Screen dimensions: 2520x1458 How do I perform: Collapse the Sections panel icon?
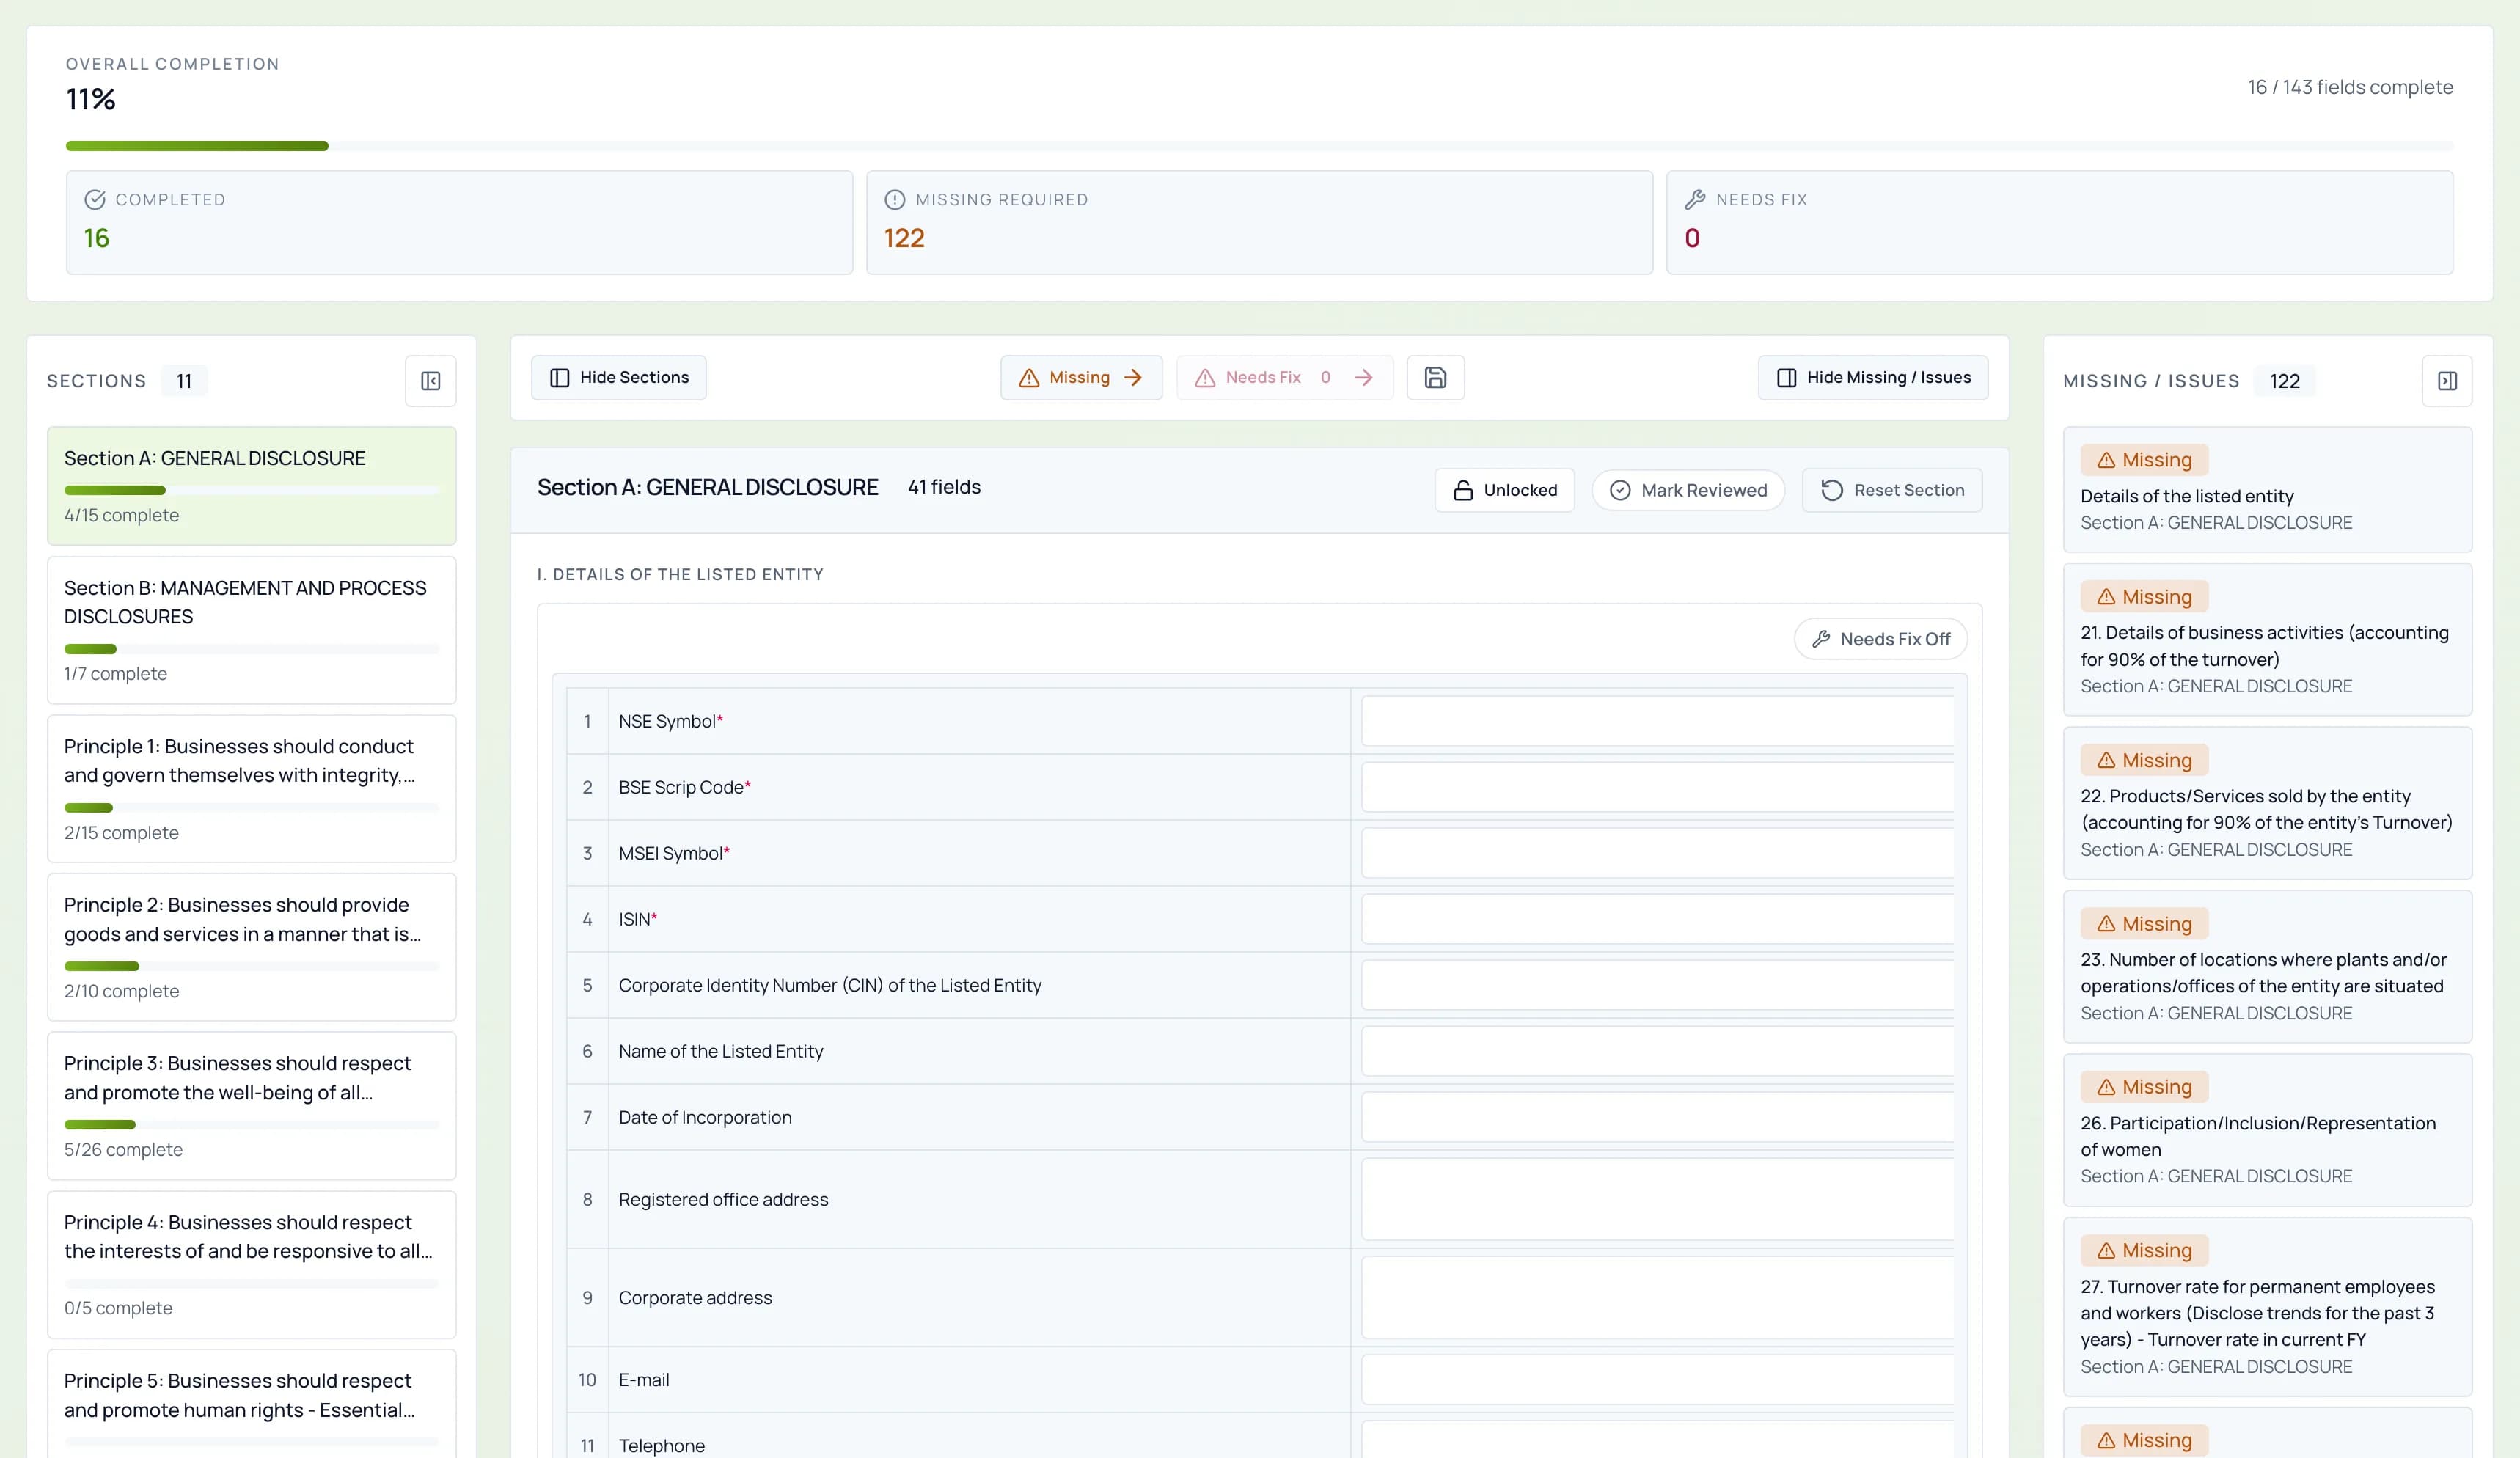[x=430, y=381]
